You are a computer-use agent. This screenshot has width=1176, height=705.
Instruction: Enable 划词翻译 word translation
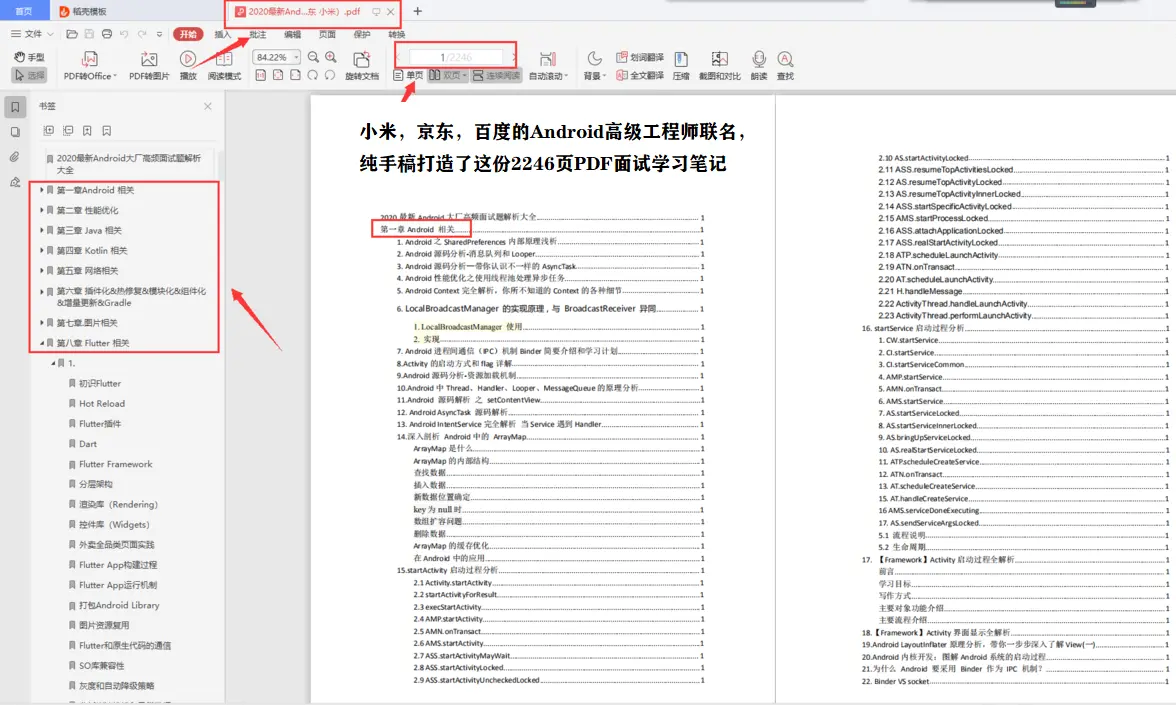pyautogui.click(x=640, y=57)
